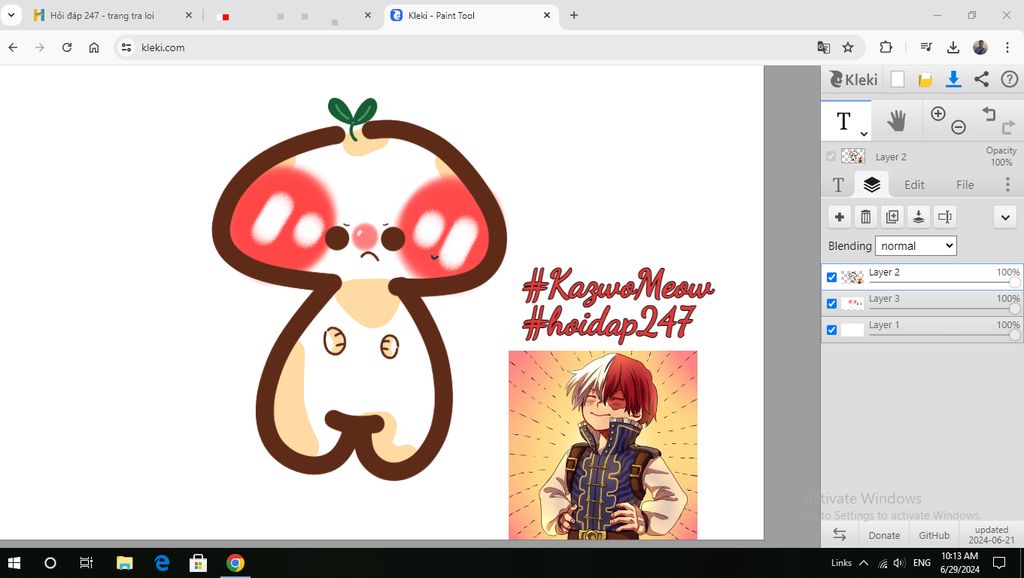Image resolution: width=1024 pixels, height=578 pixels.
Task: Expand the tool options arrow beside Text tool
Action: tap(863, 134)
